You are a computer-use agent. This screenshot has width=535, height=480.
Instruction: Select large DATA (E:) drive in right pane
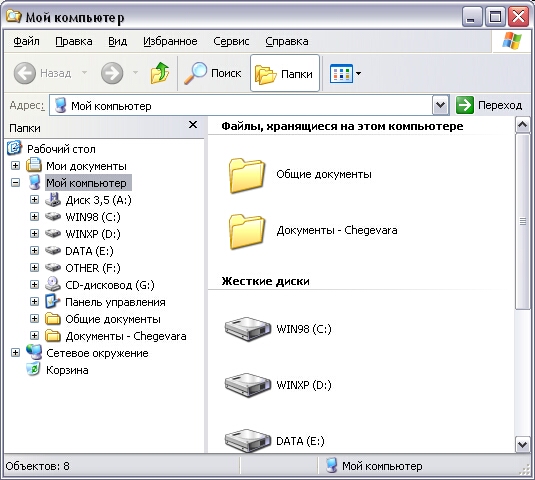point(248,441)
